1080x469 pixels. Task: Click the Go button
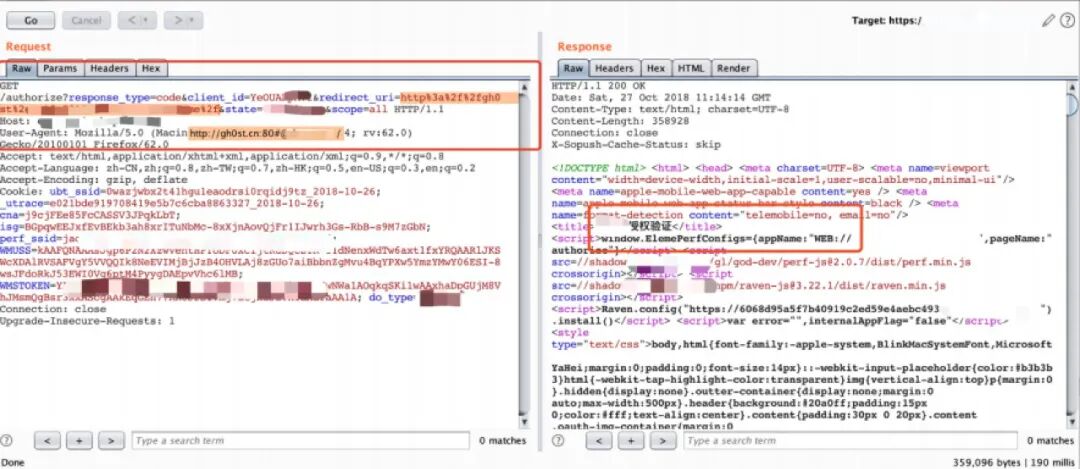point(31,21)
